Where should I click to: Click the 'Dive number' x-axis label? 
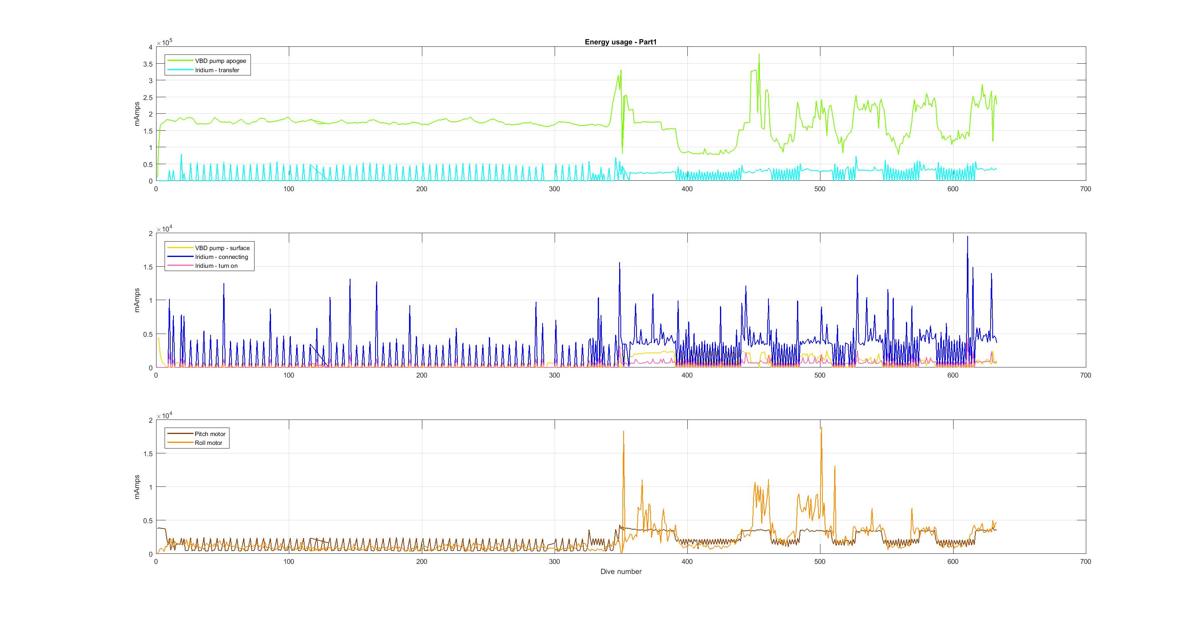point(621,572)
